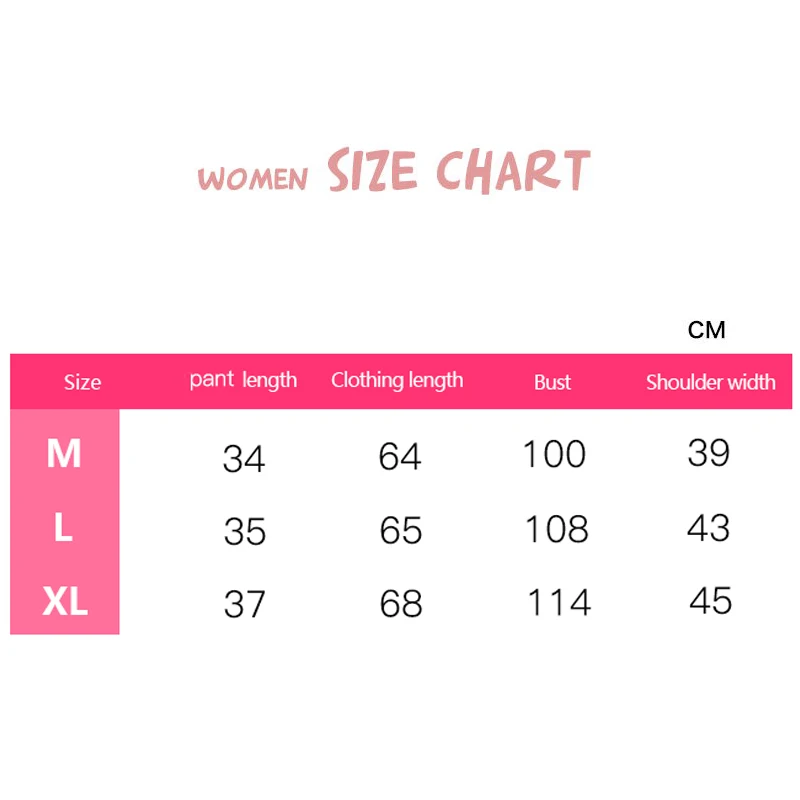800x800 pixels.
Task: Click clothing length value 65
Action: (x=401, y=531)
